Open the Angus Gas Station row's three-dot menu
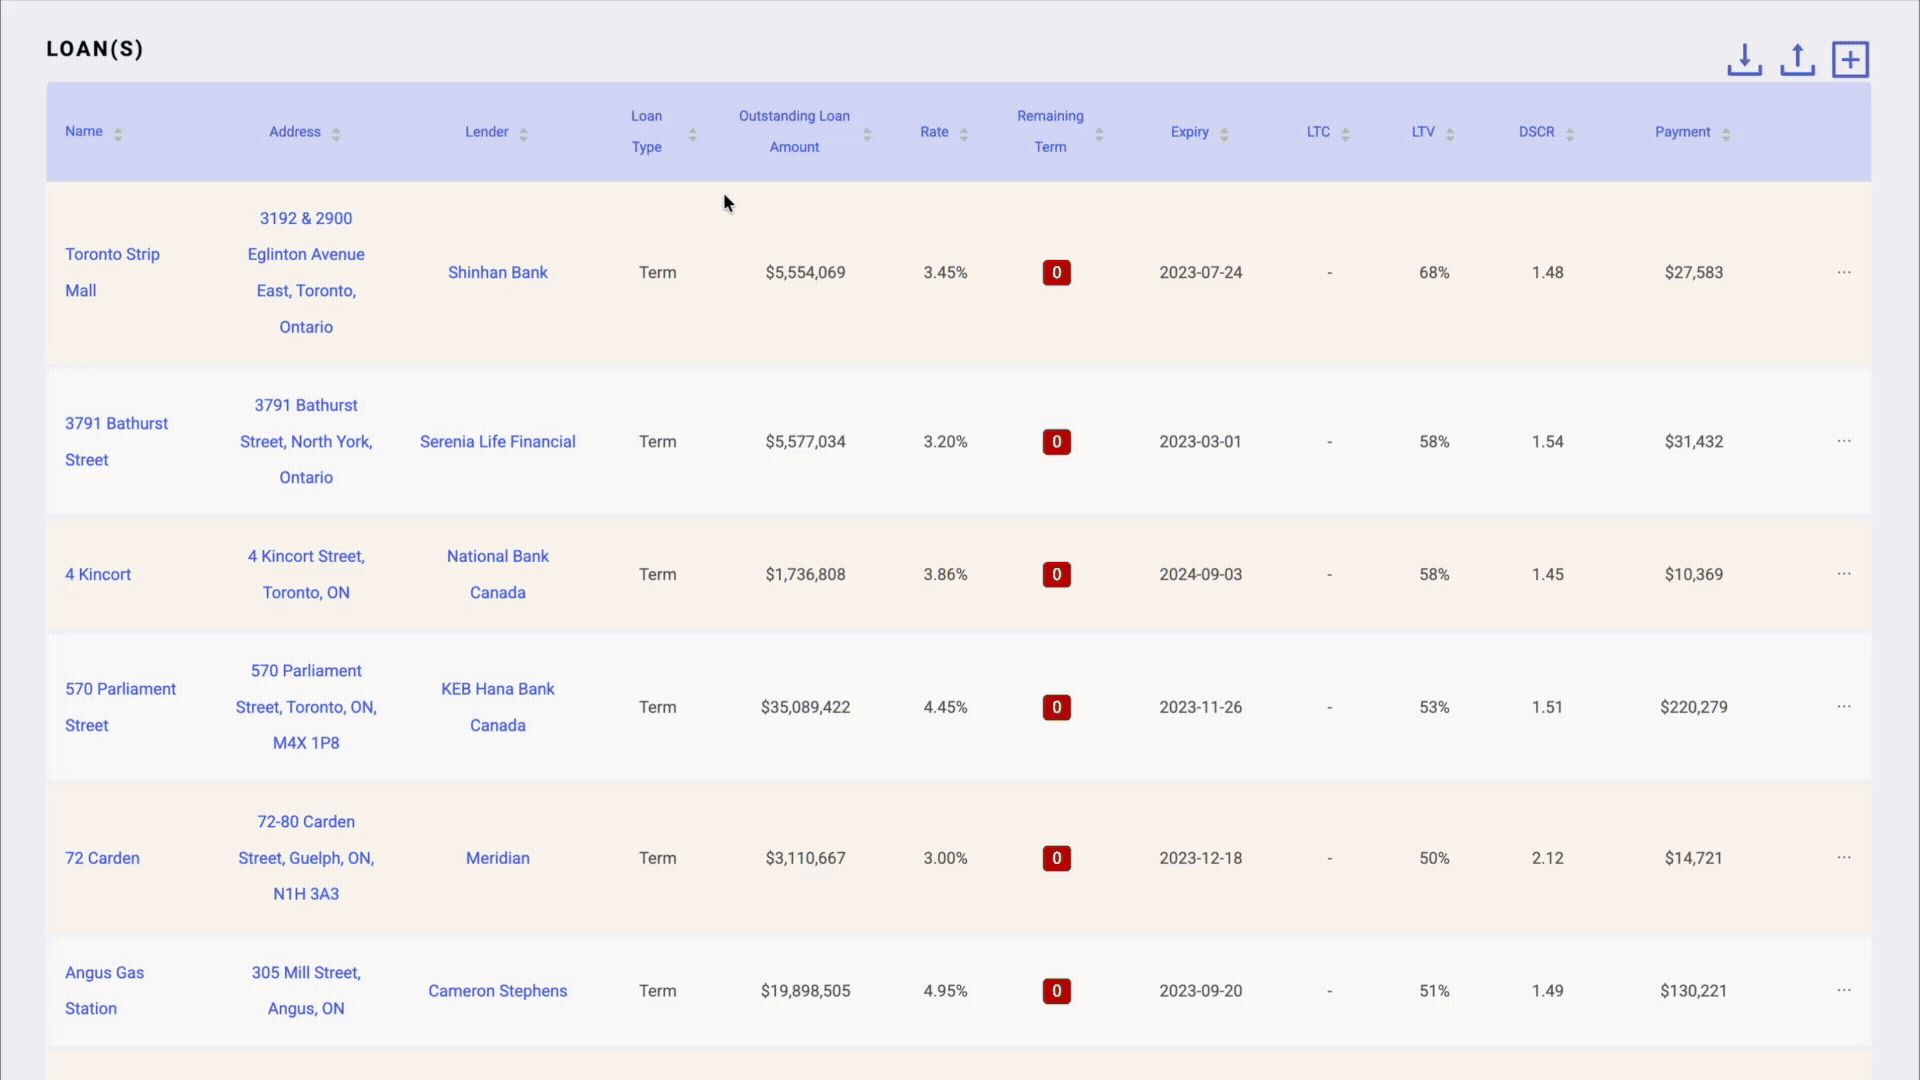 tap(1843, 990)
